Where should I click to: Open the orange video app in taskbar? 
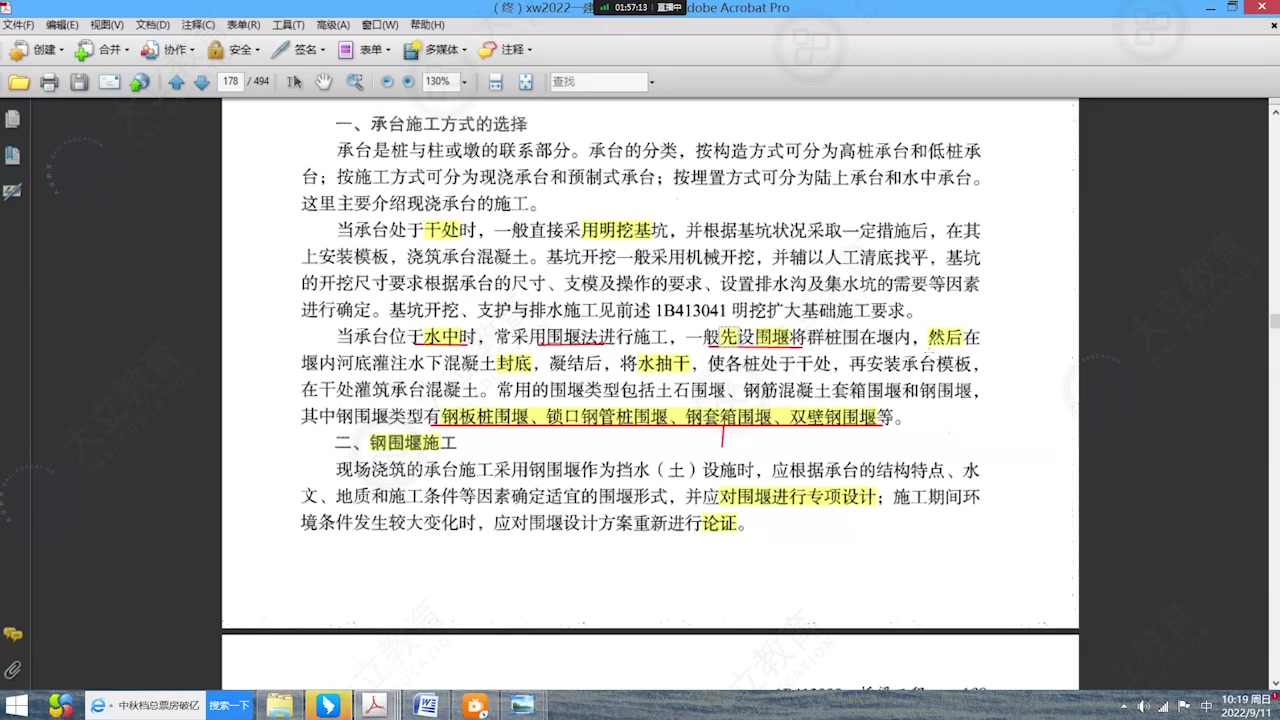(x=475, y=705)
